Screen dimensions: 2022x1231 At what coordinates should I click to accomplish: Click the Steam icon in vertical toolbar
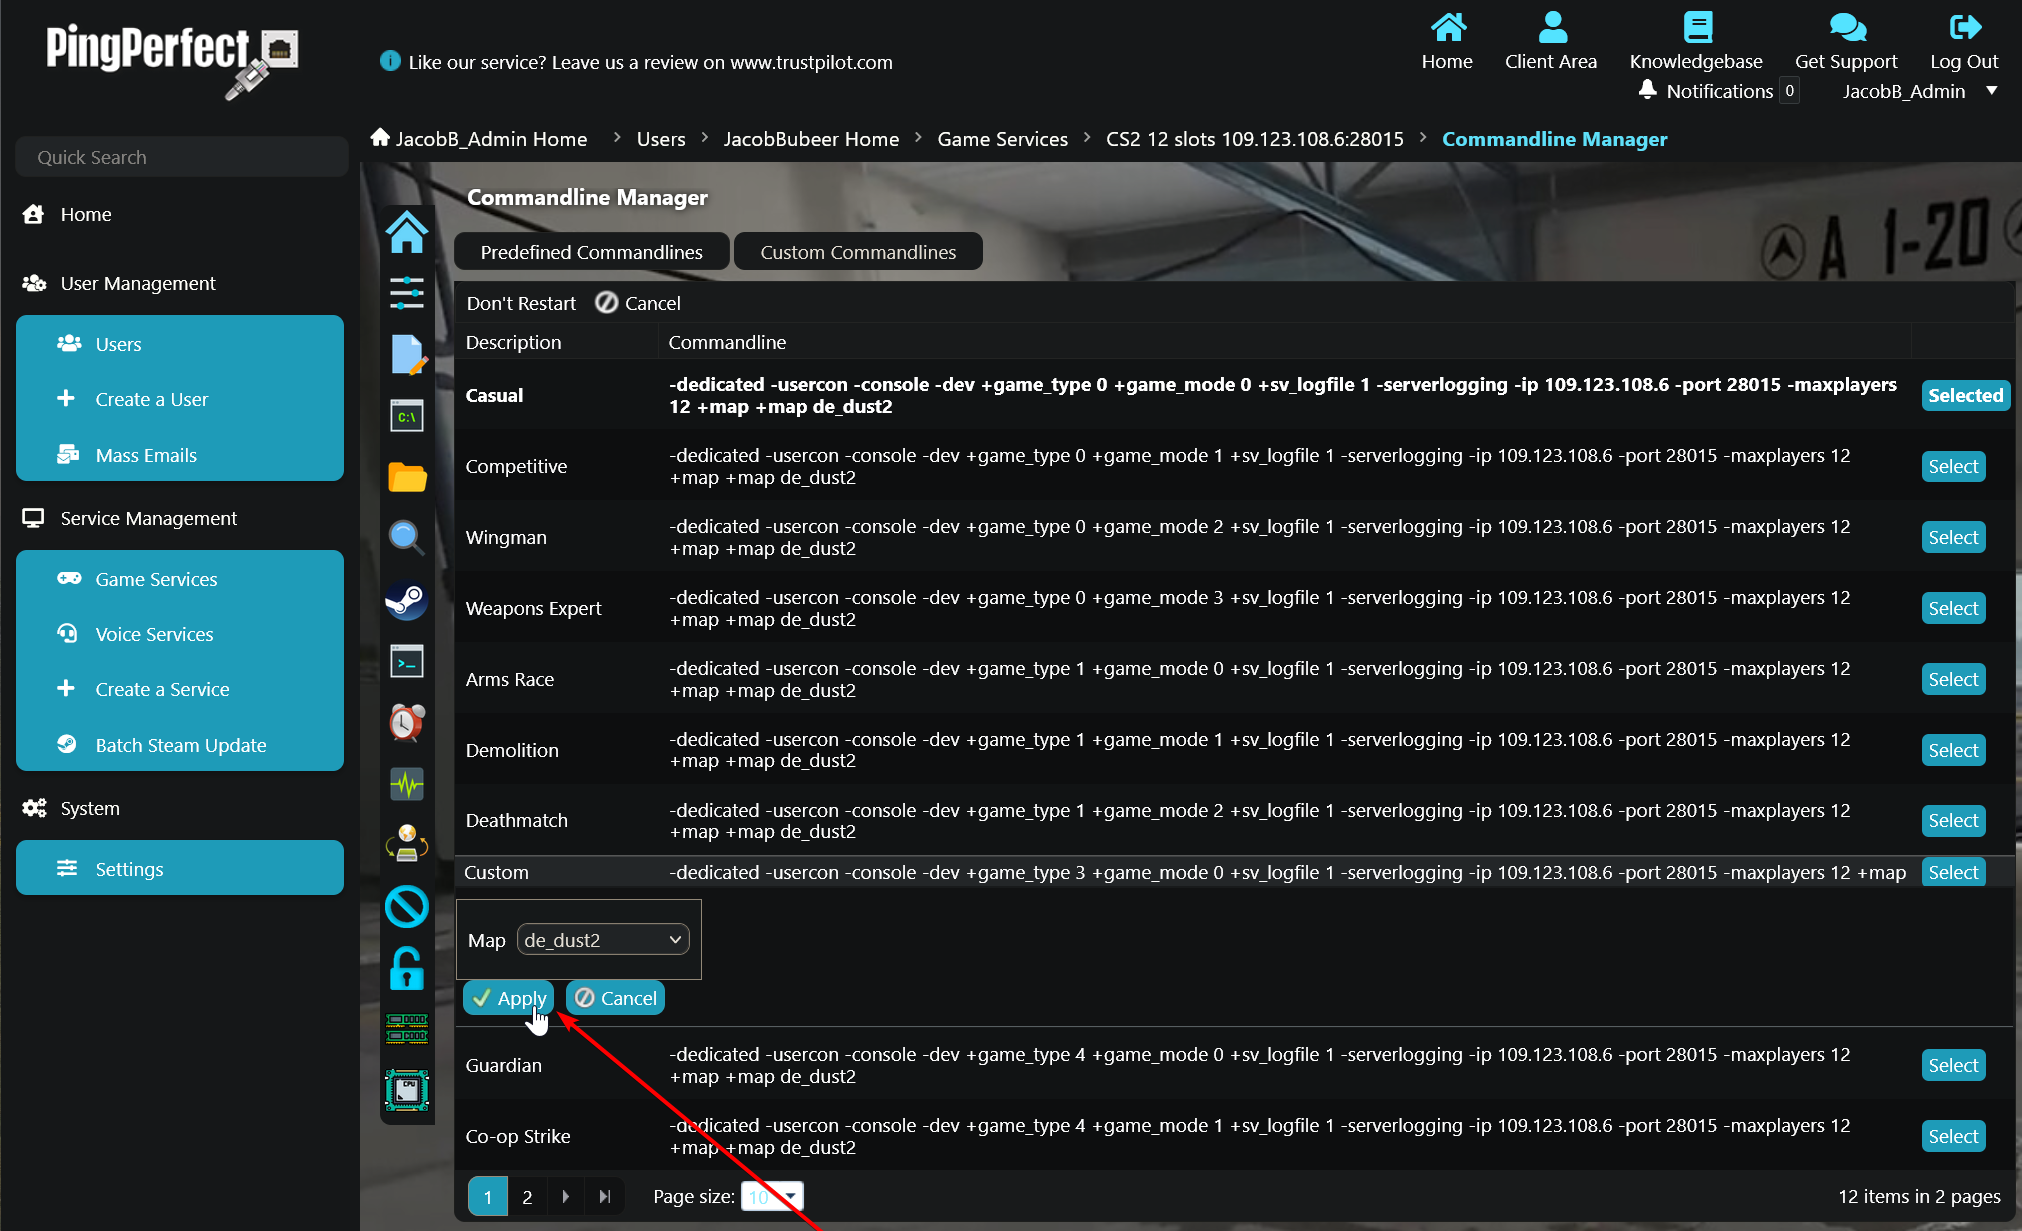[x=407, y=600]
